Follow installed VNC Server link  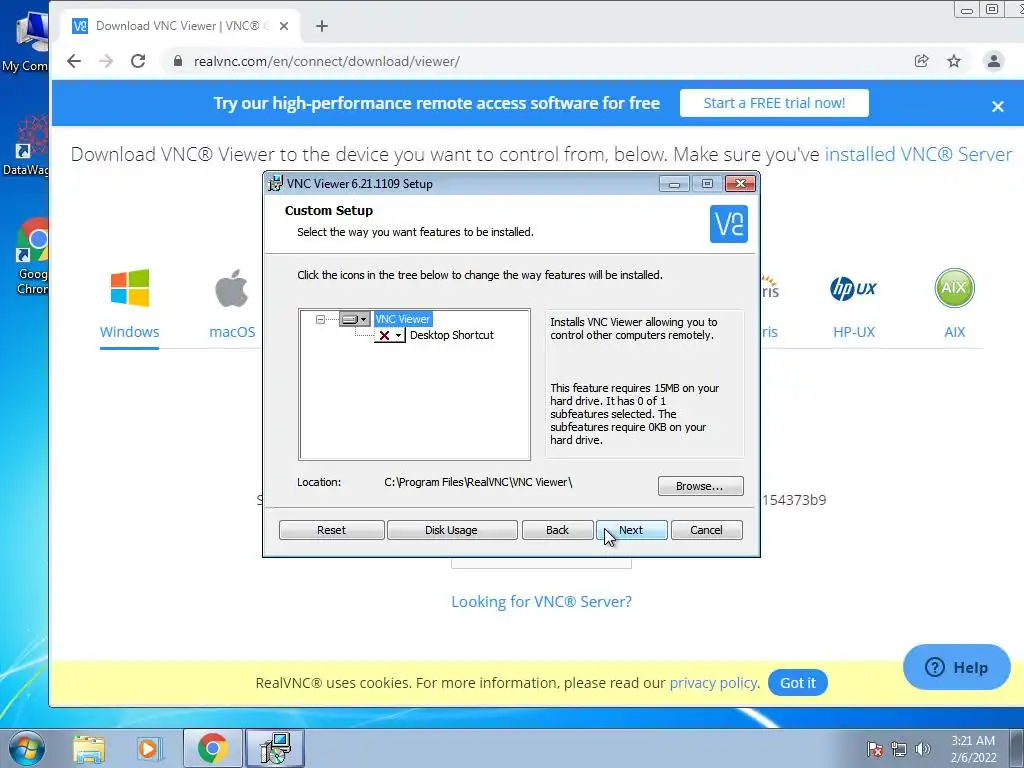tap(918, 154)
